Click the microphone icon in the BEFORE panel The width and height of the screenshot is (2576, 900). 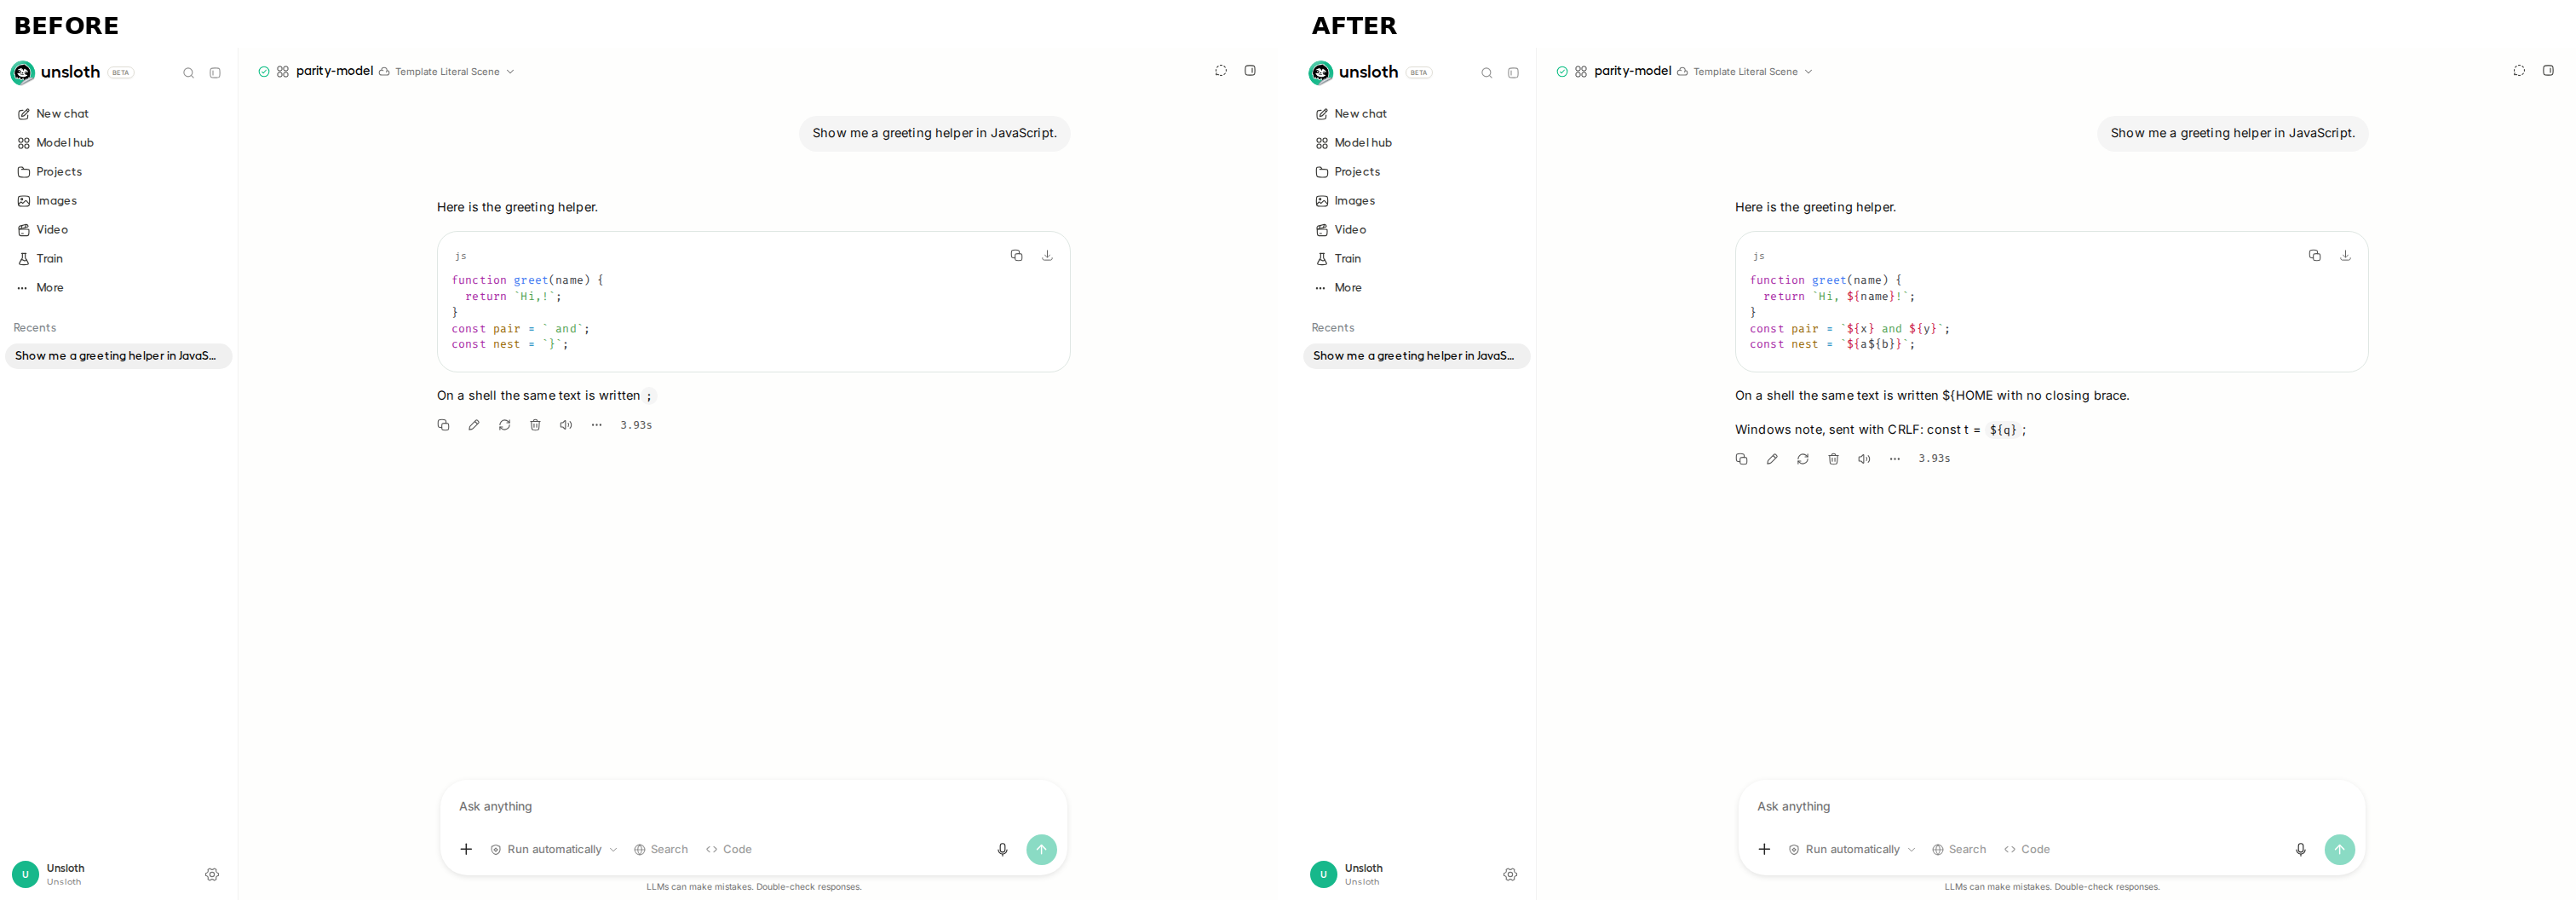click(1002, 849)
